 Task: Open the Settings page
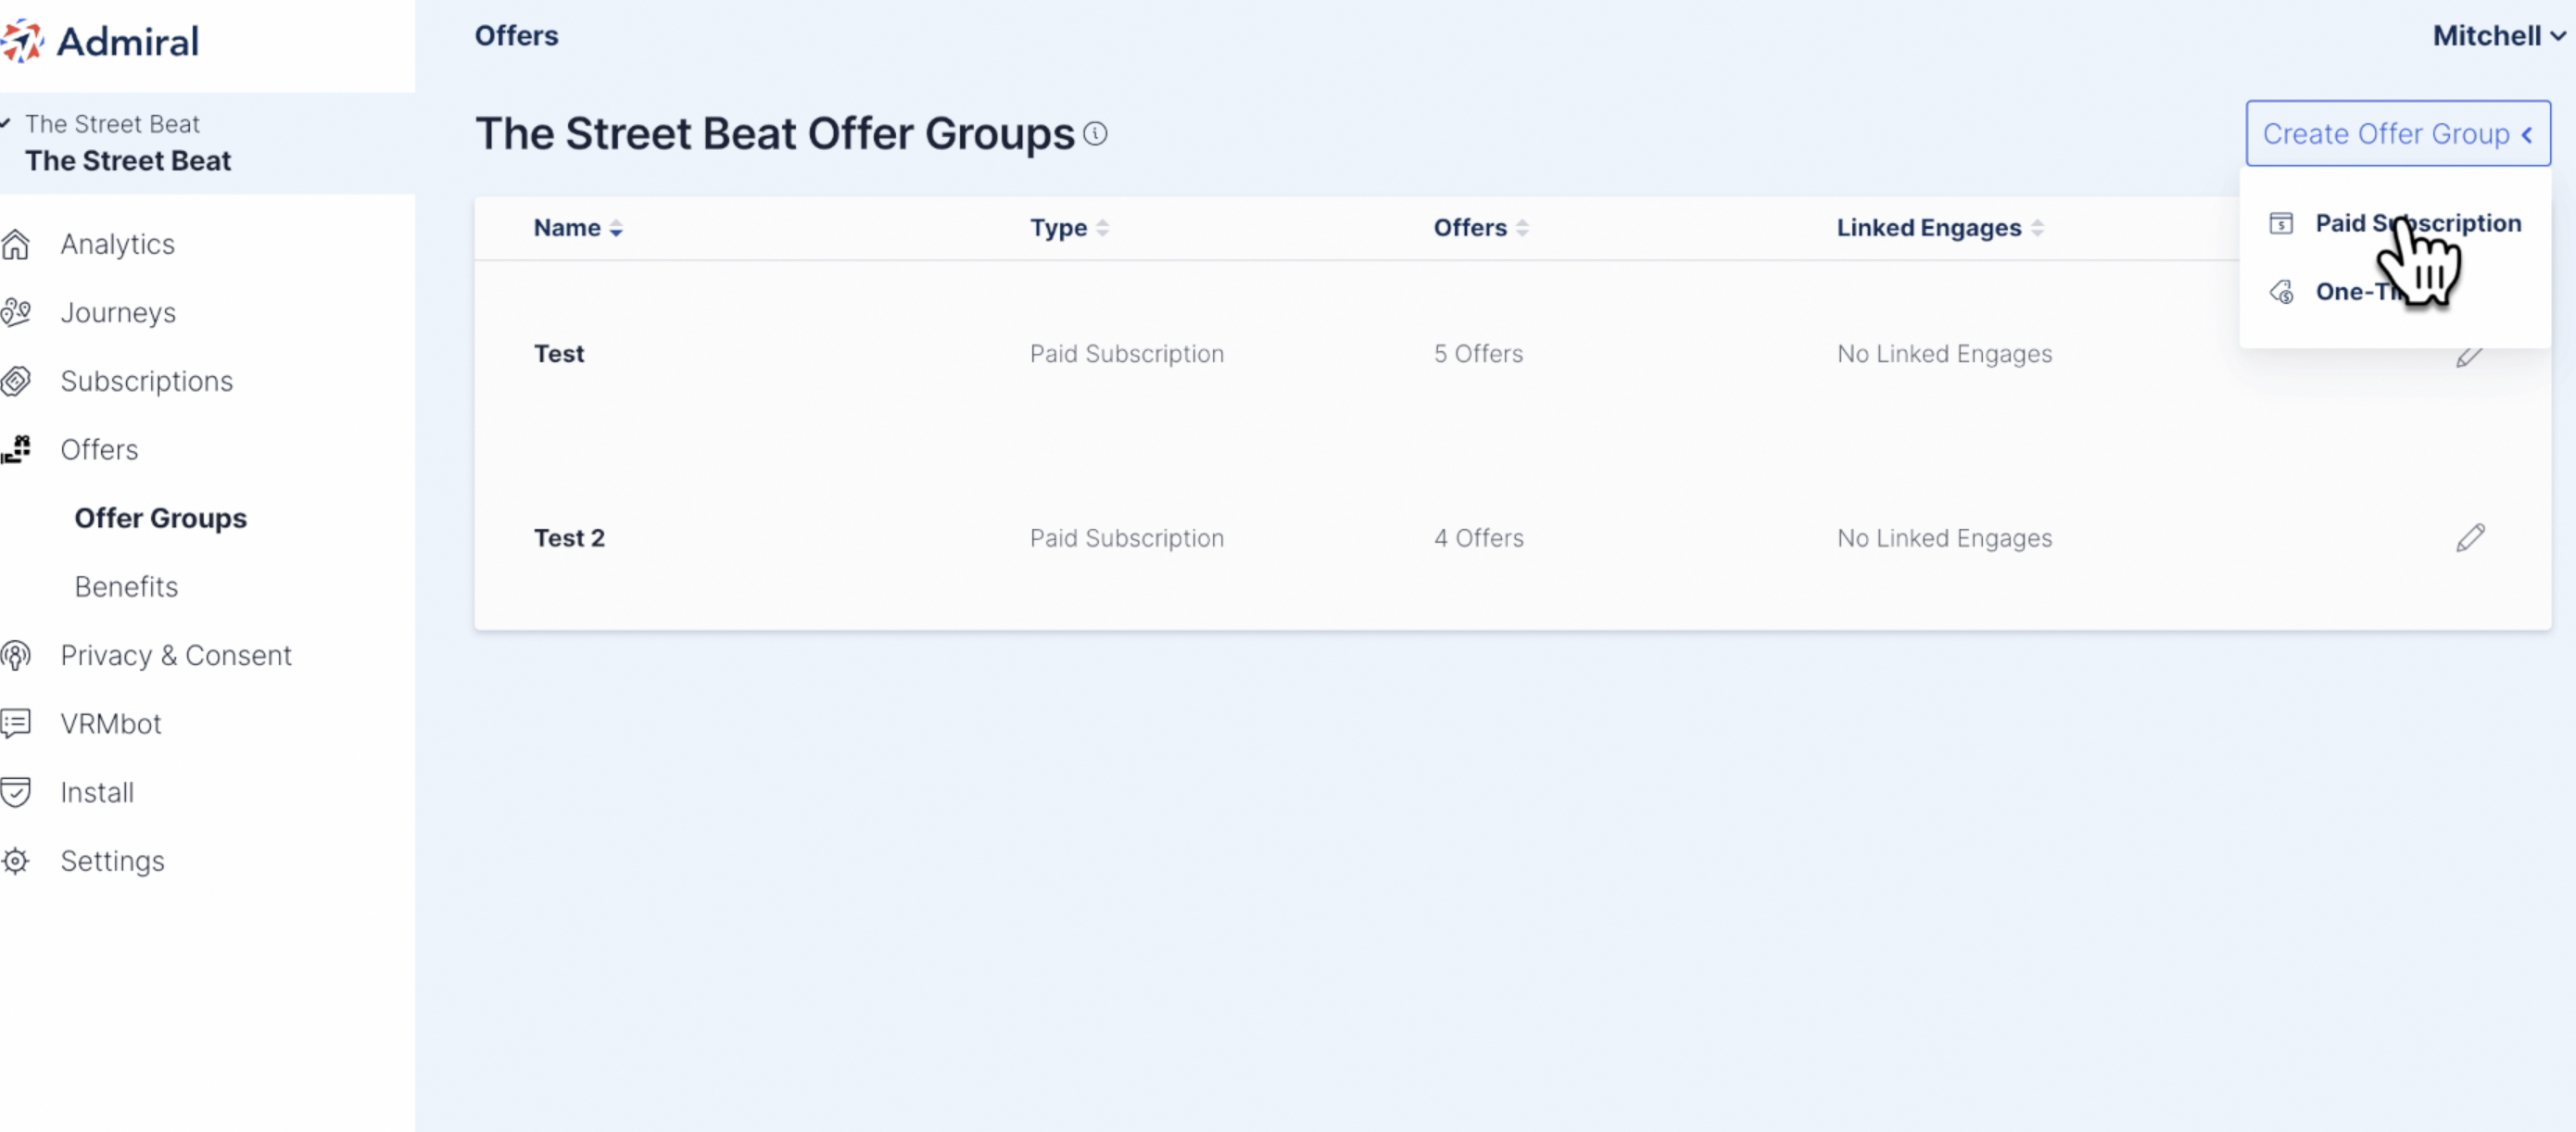point(112,861)
